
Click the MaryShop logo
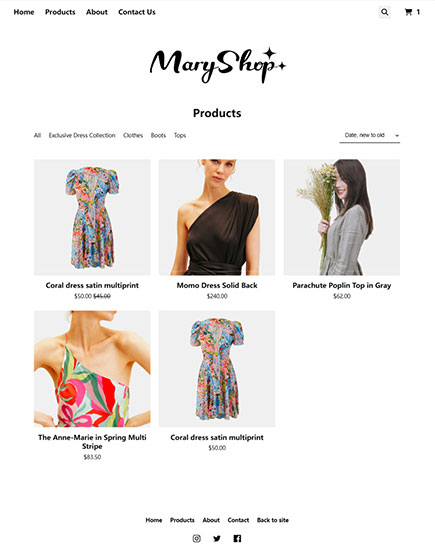pyautogui.click(x=217, y=65)
